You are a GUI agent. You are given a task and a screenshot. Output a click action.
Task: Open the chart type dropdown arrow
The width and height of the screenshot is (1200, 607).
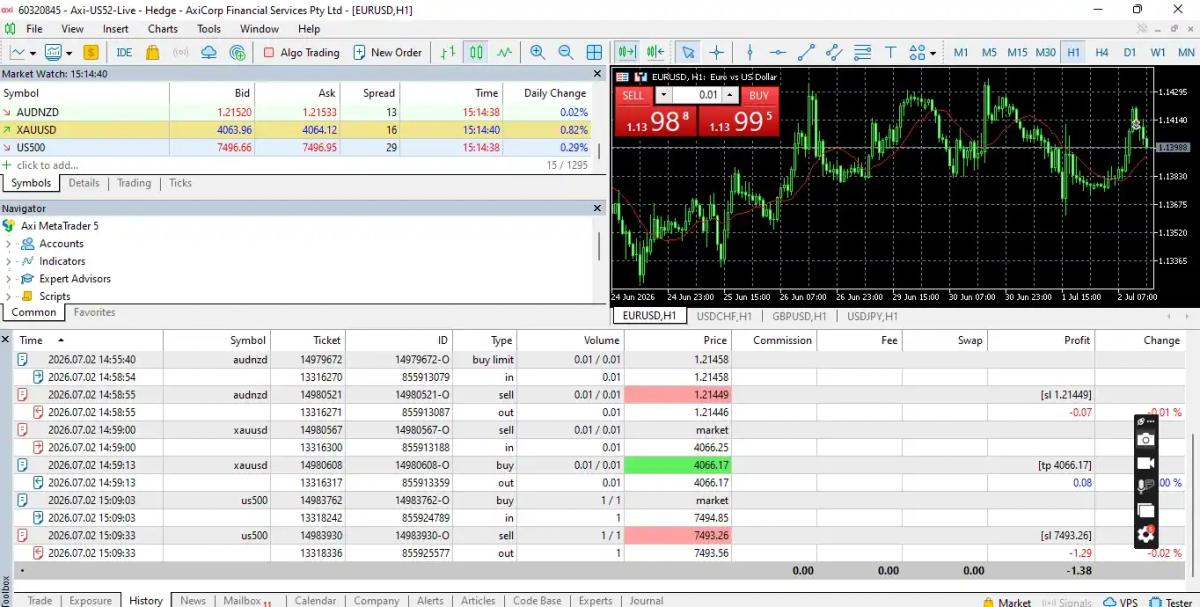[x=33, y=52]
